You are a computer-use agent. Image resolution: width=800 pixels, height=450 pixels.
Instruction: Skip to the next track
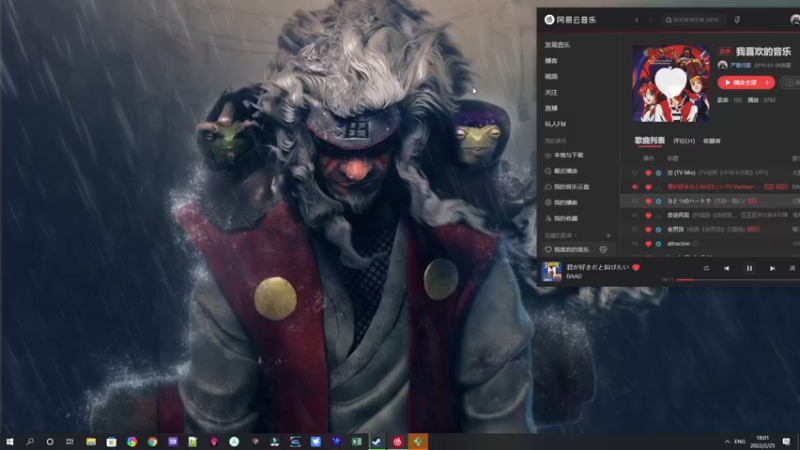coord(772,268)
